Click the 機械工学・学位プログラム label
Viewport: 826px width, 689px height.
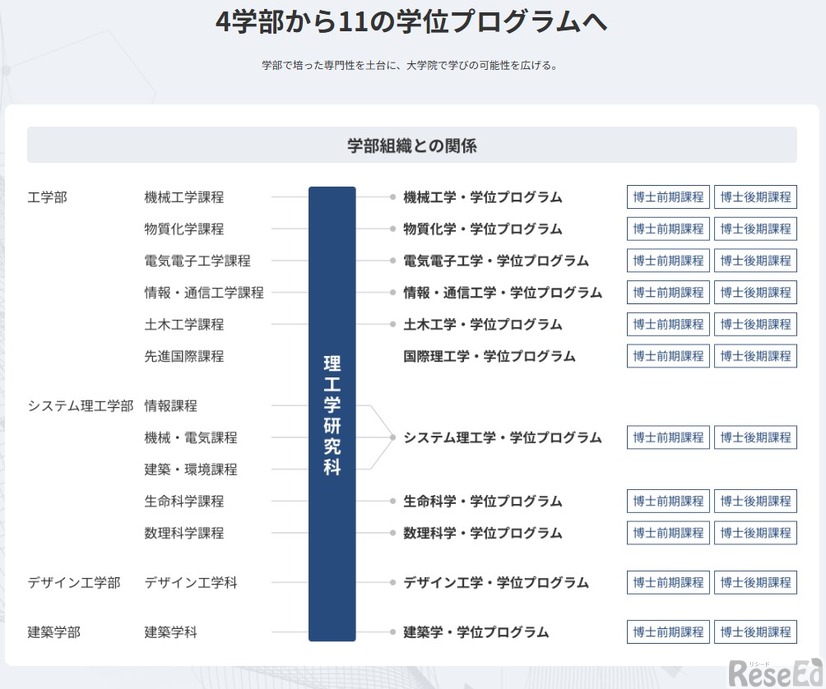click(483, 197)
